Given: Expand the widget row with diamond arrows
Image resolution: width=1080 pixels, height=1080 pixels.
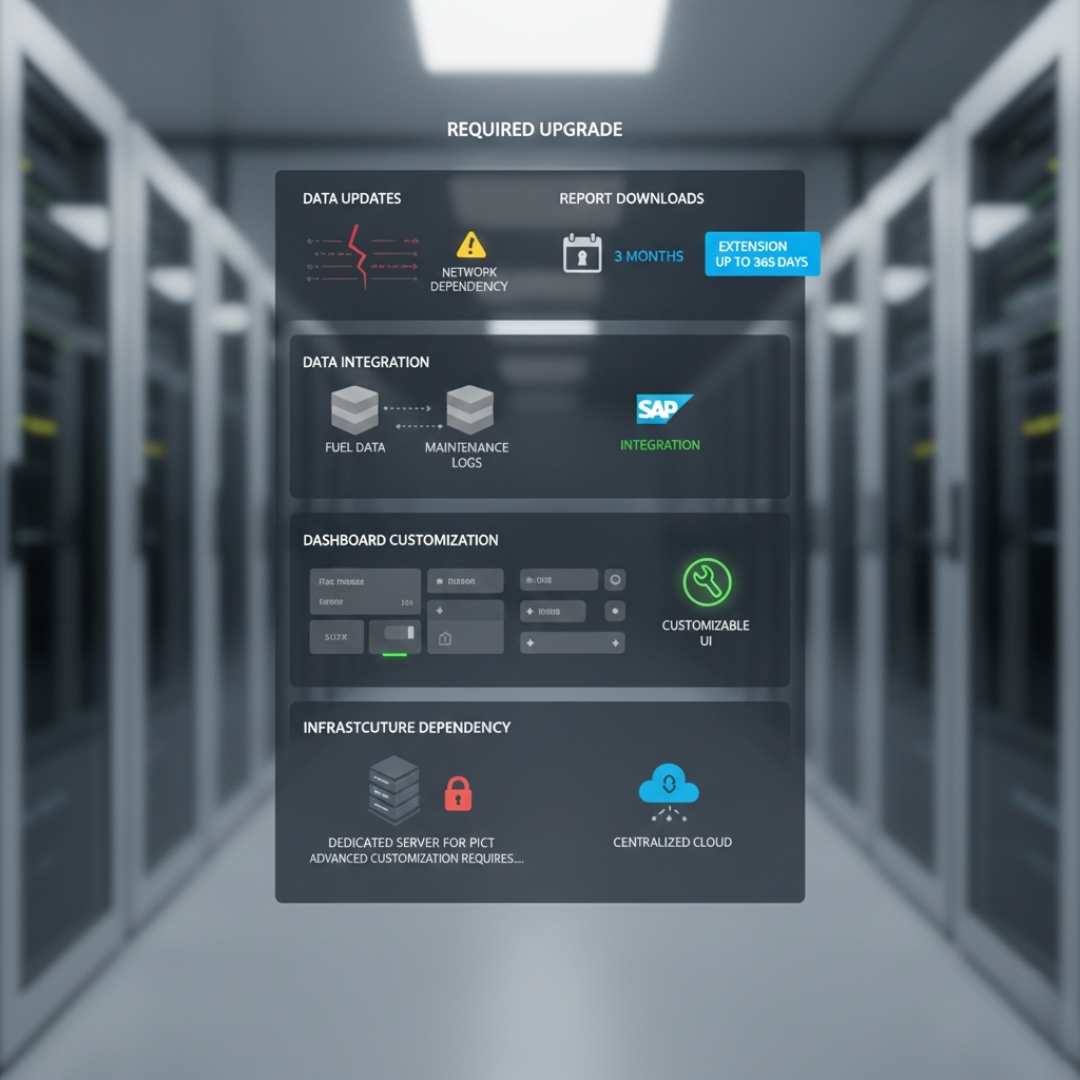Looking at the screenshot, I should [572, 645].
